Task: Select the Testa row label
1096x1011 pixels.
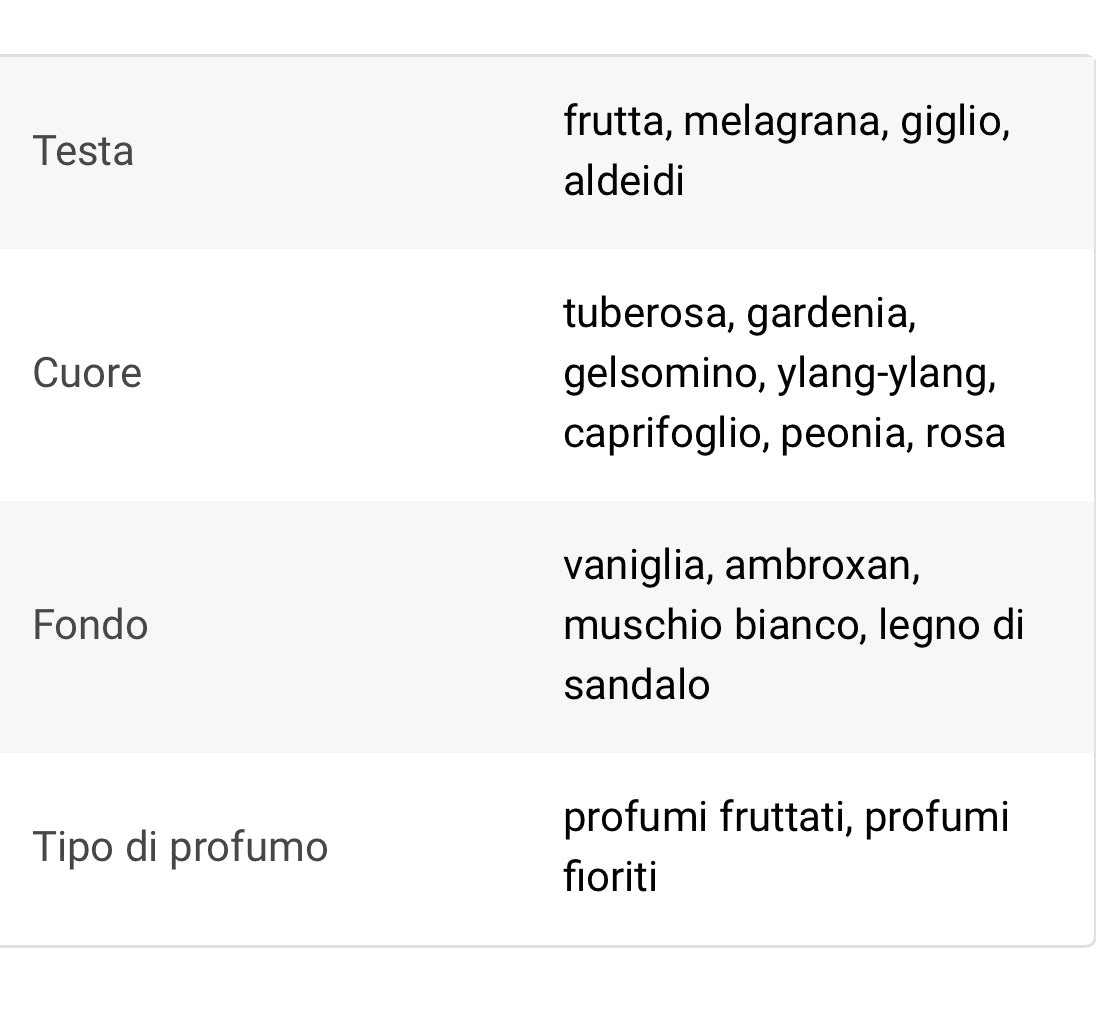Action: [x=83, y=151]
